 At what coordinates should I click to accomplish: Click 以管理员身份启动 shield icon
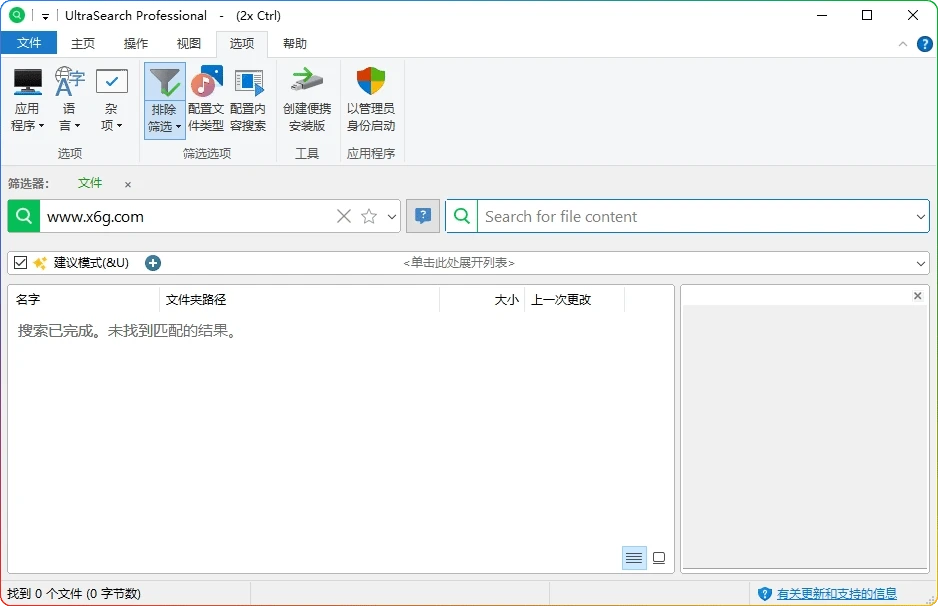coord(371,81)
